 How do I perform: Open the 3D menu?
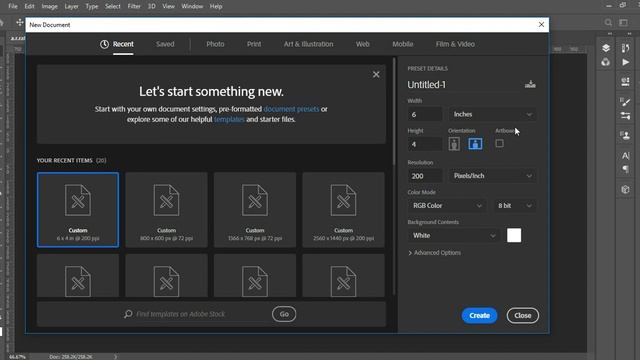click(x=151, y=6)
